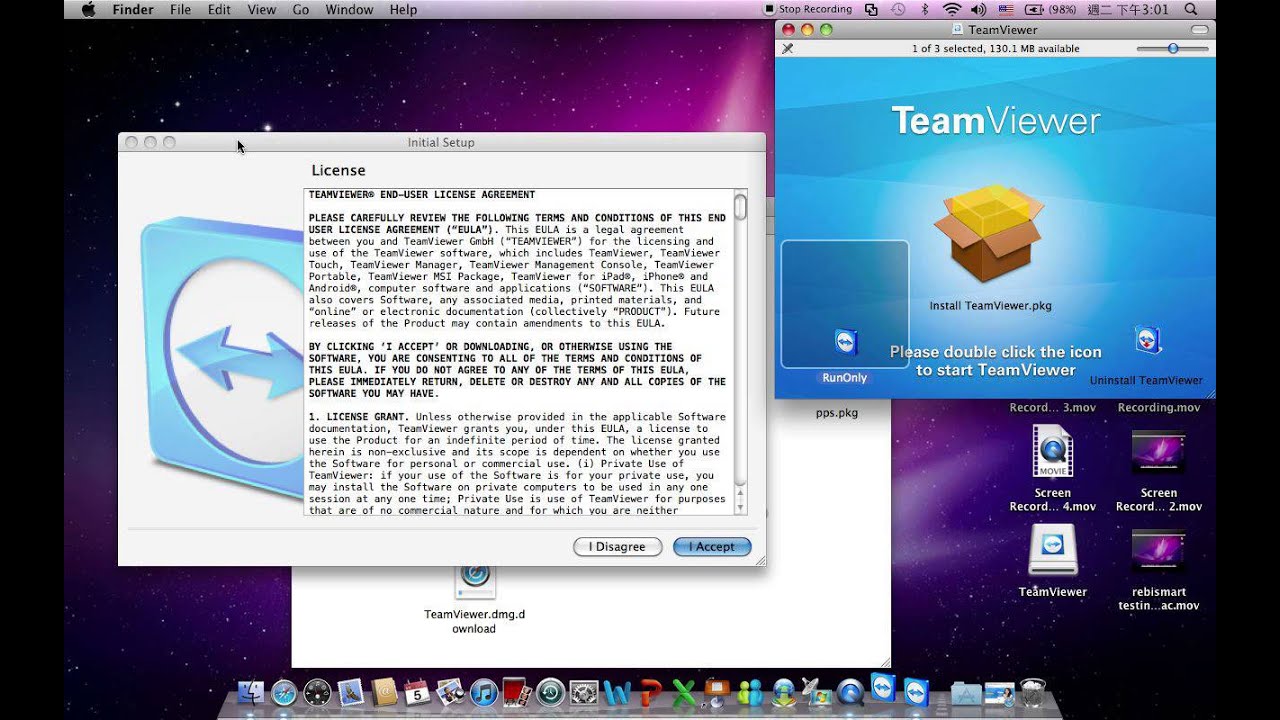This screenshot has width=1280, height=720.
Task: Open the input source flag menu
Action: (x=1005, y=10)
